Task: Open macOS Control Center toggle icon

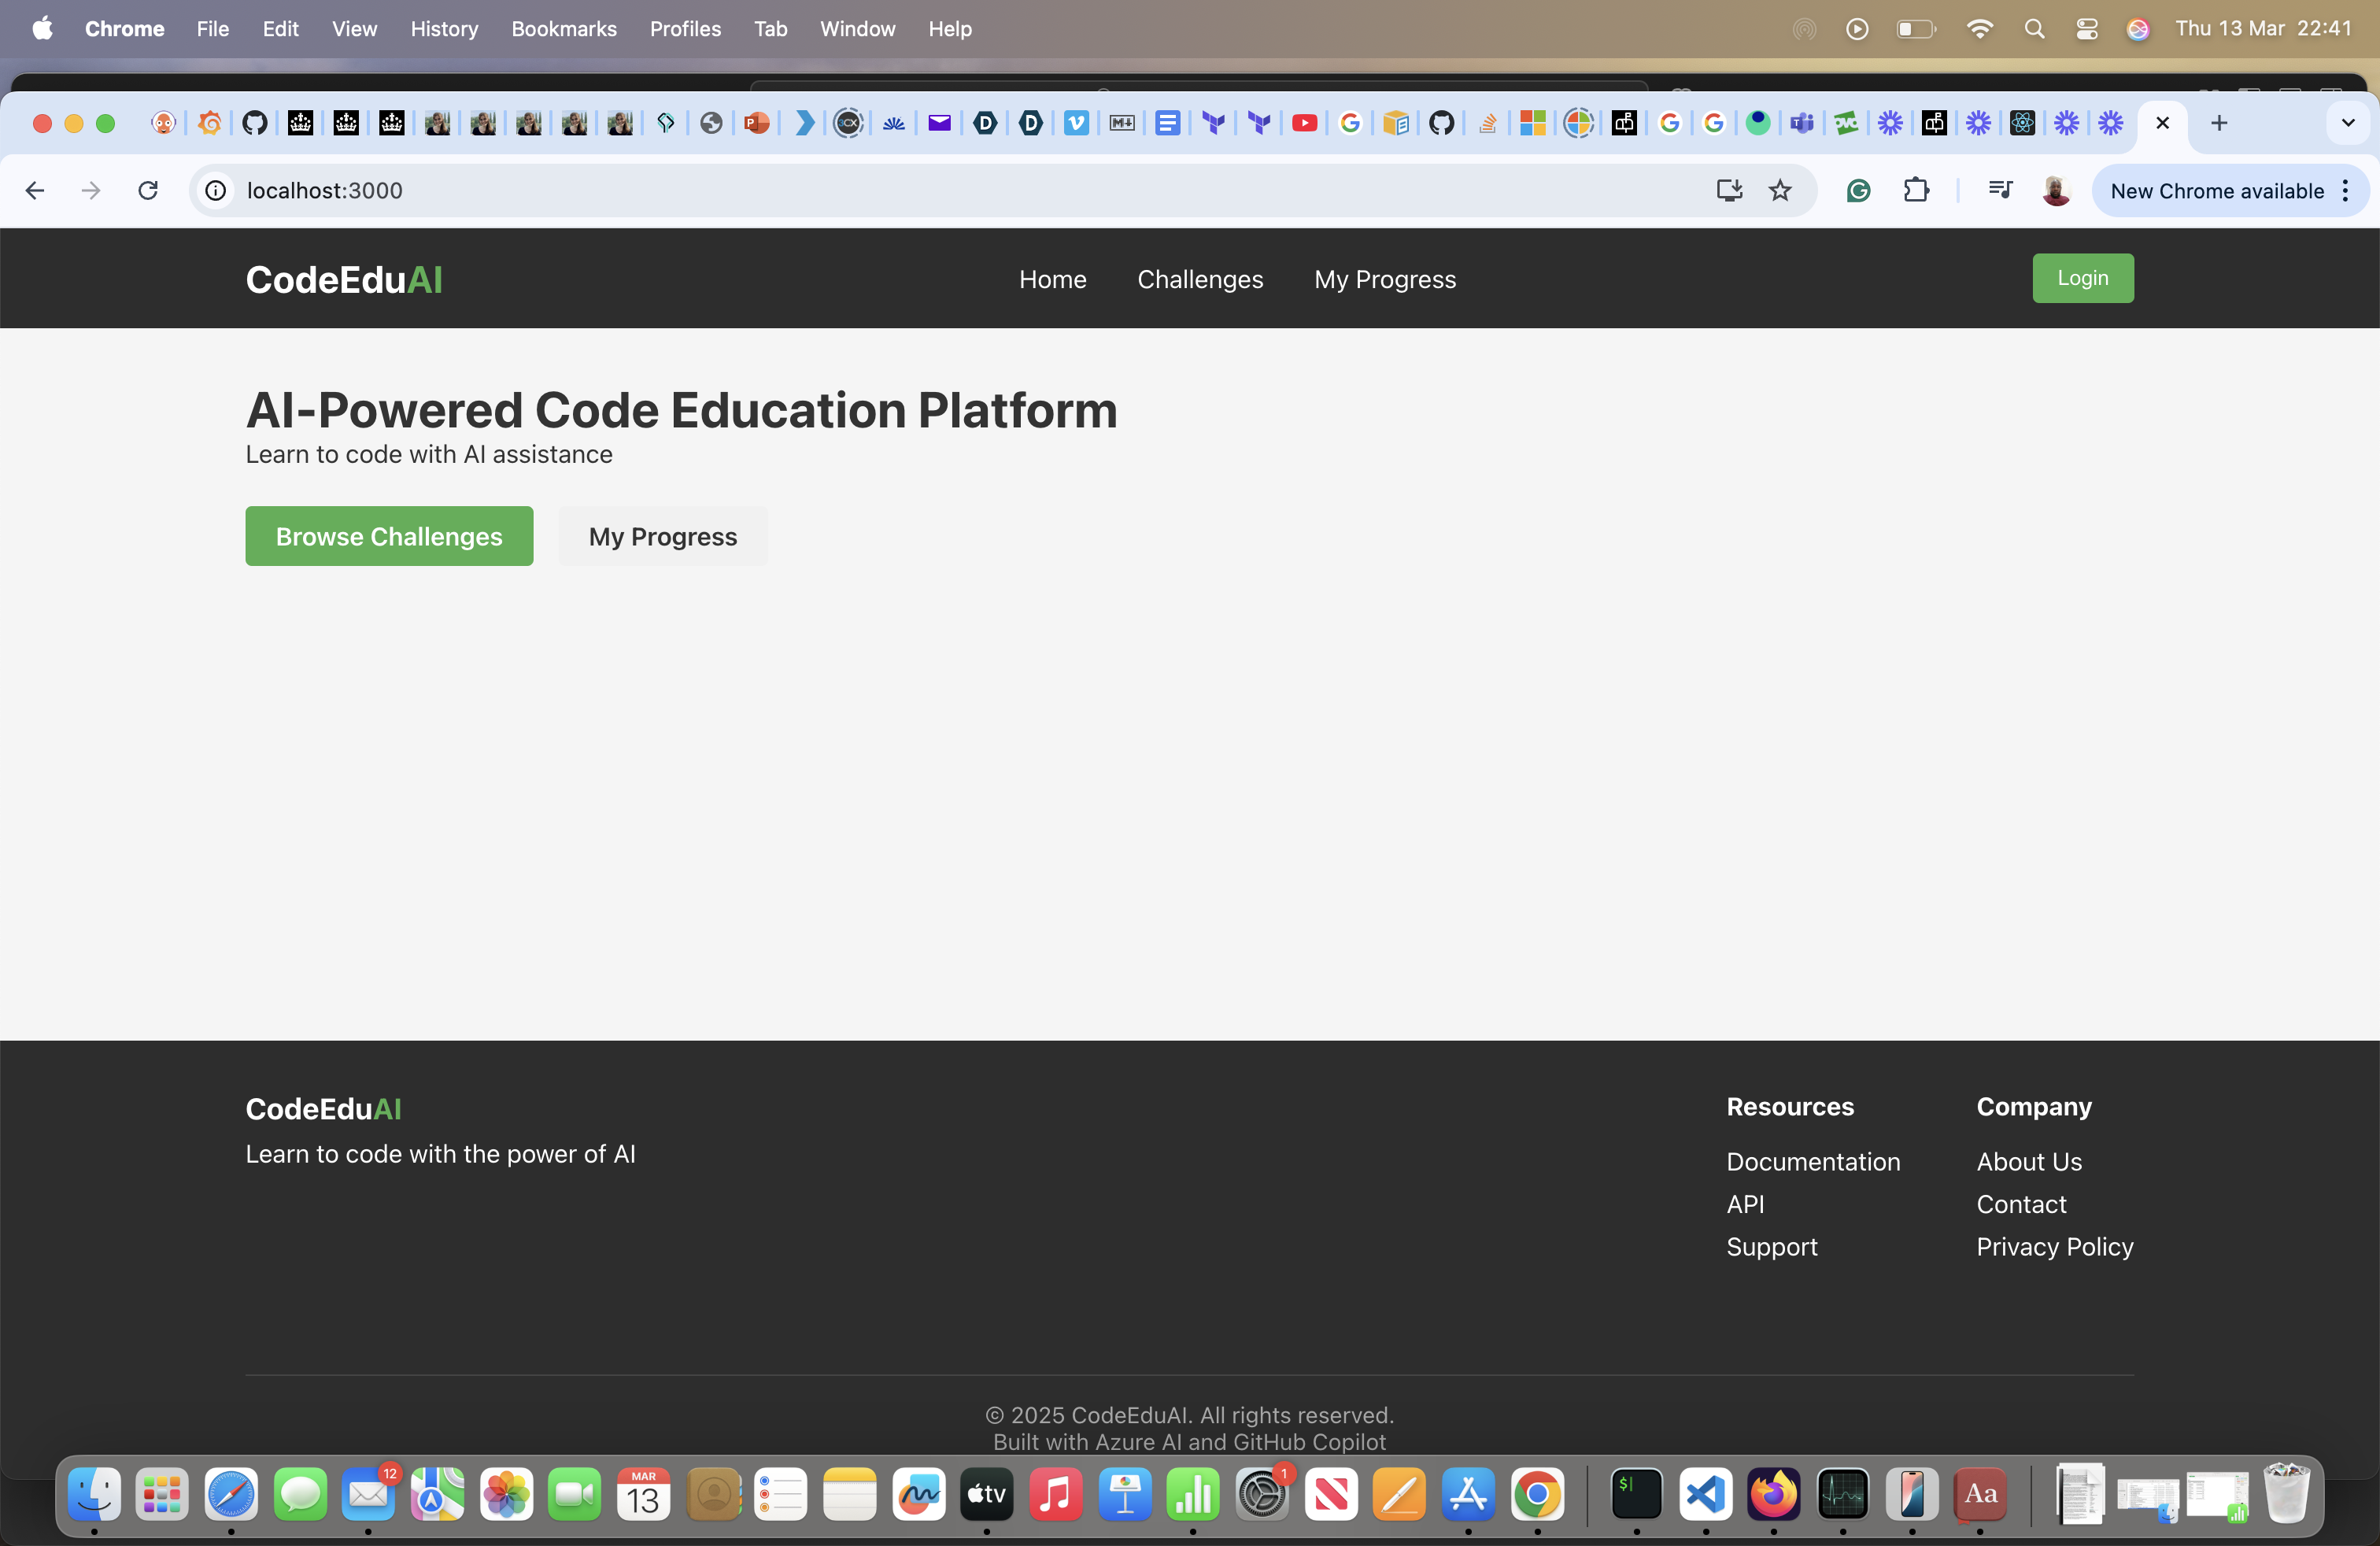Action: pyautogui.click(x=2086, y=29)
